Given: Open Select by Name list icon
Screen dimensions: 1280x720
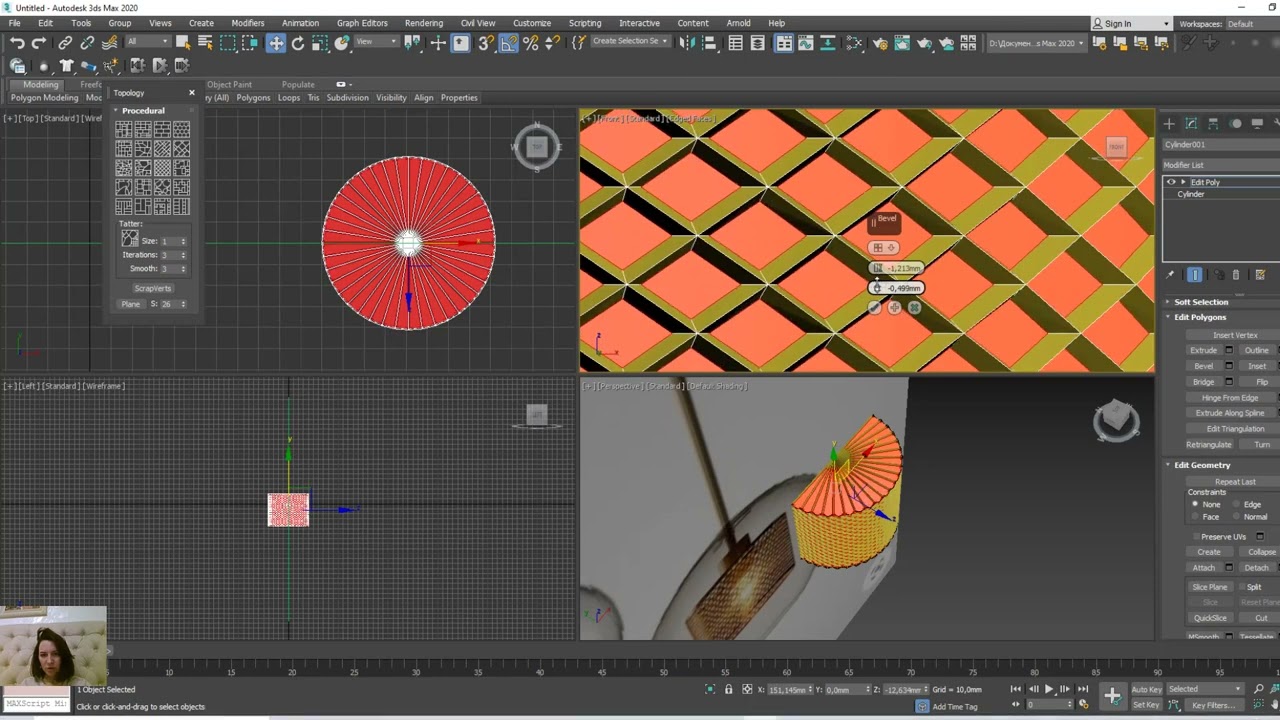Looking at the screenshot, I should (205, 42).
